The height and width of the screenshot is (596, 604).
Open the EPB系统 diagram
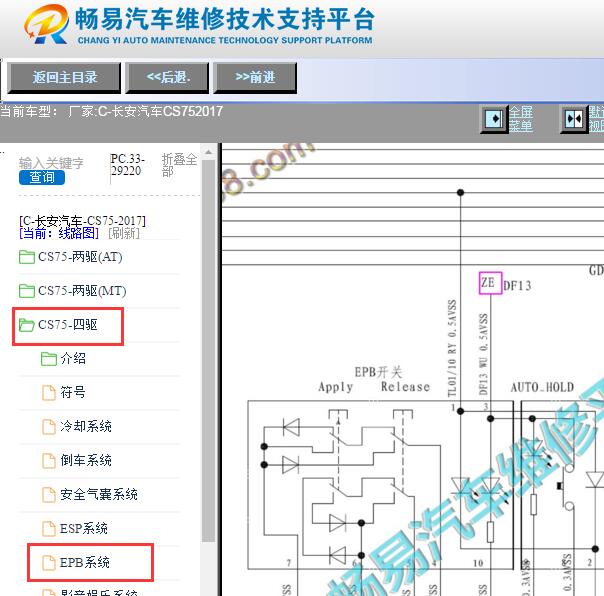pos(85,562)
